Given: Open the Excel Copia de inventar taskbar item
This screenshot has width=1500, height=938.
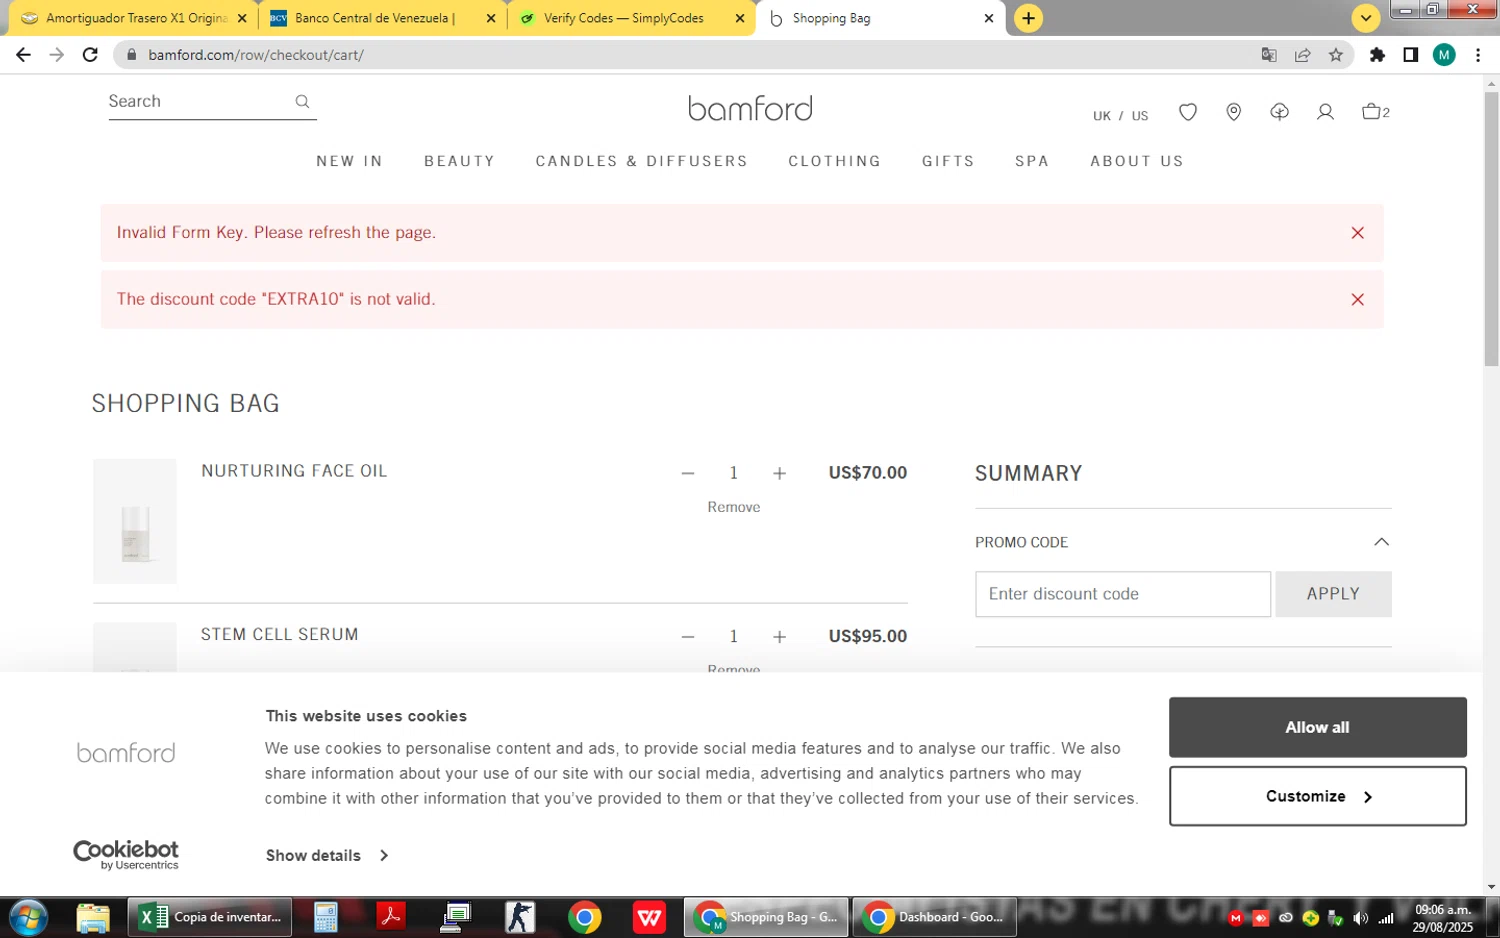Looking at the screenshot, I should coord(210,917).
